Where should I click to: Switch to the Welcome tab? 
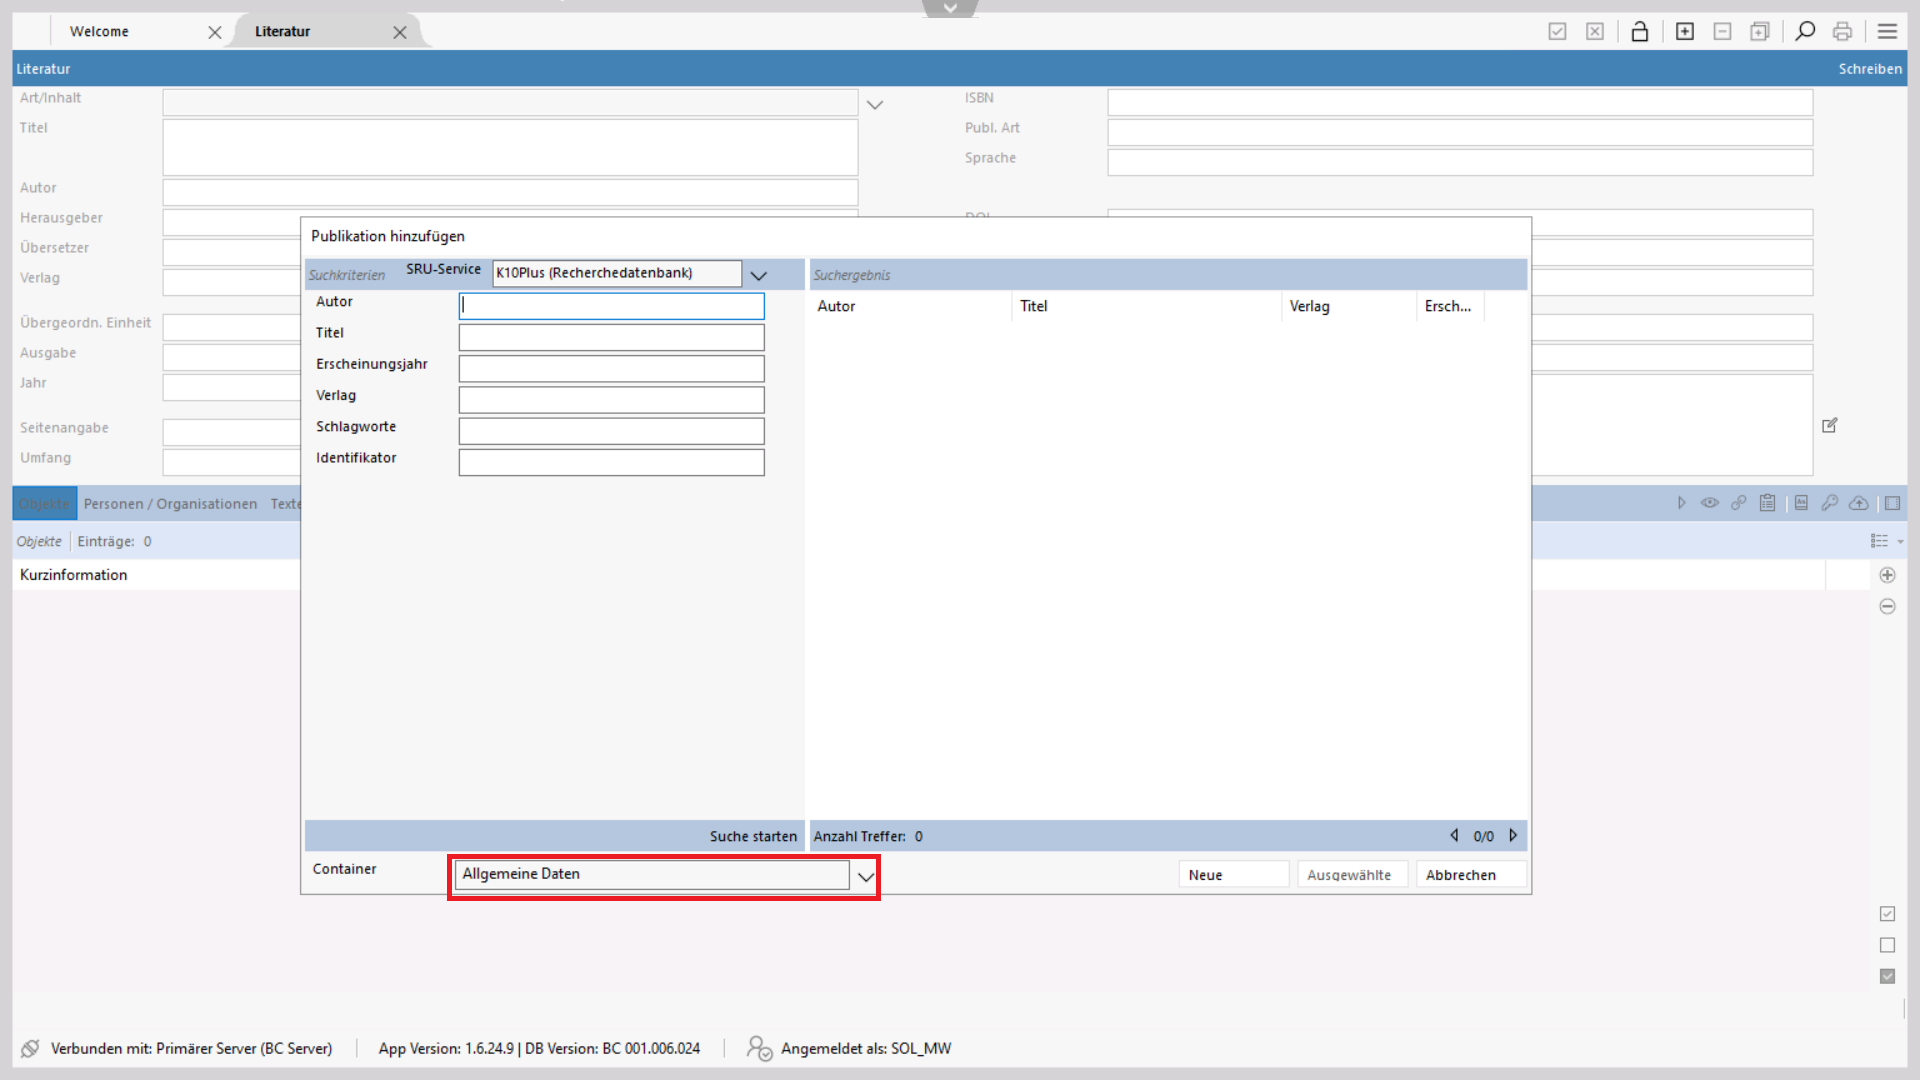pyautogui.click(x=100, y=32)
